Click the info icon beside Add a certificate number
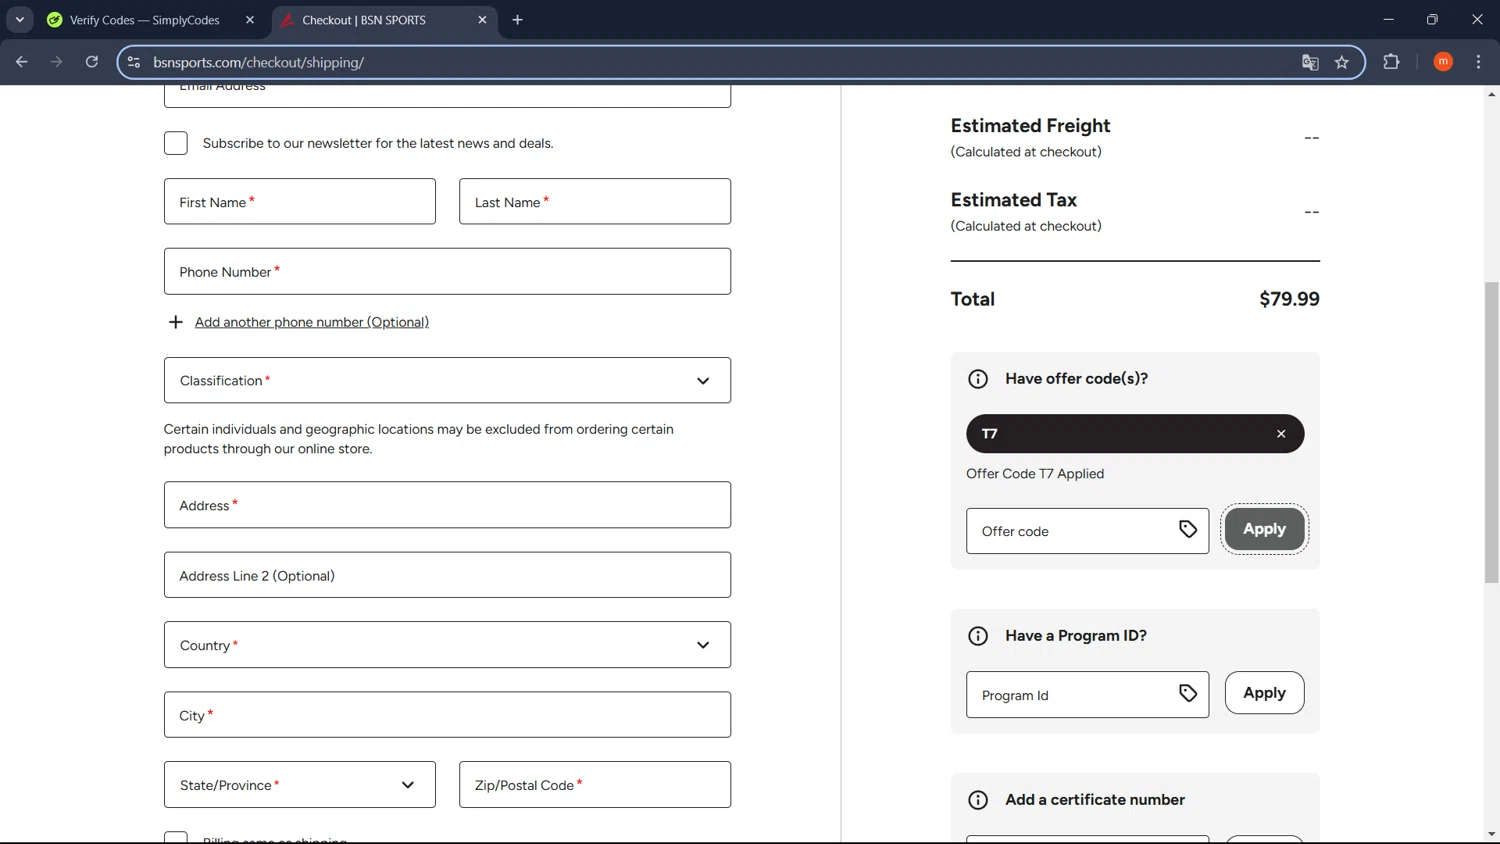This screenshot has height=844, width=1500. tap(977, 800)
